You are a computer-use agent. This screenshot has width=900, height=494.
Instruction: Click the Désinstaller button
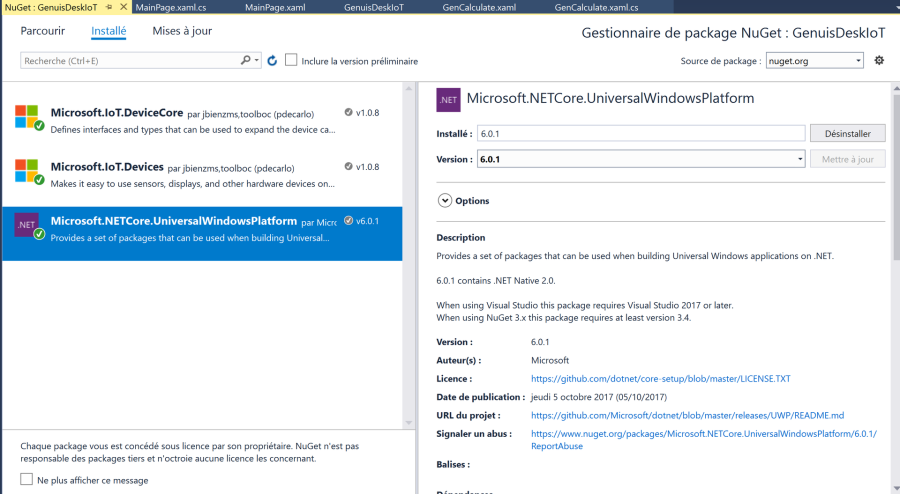(x=848, y=133)
